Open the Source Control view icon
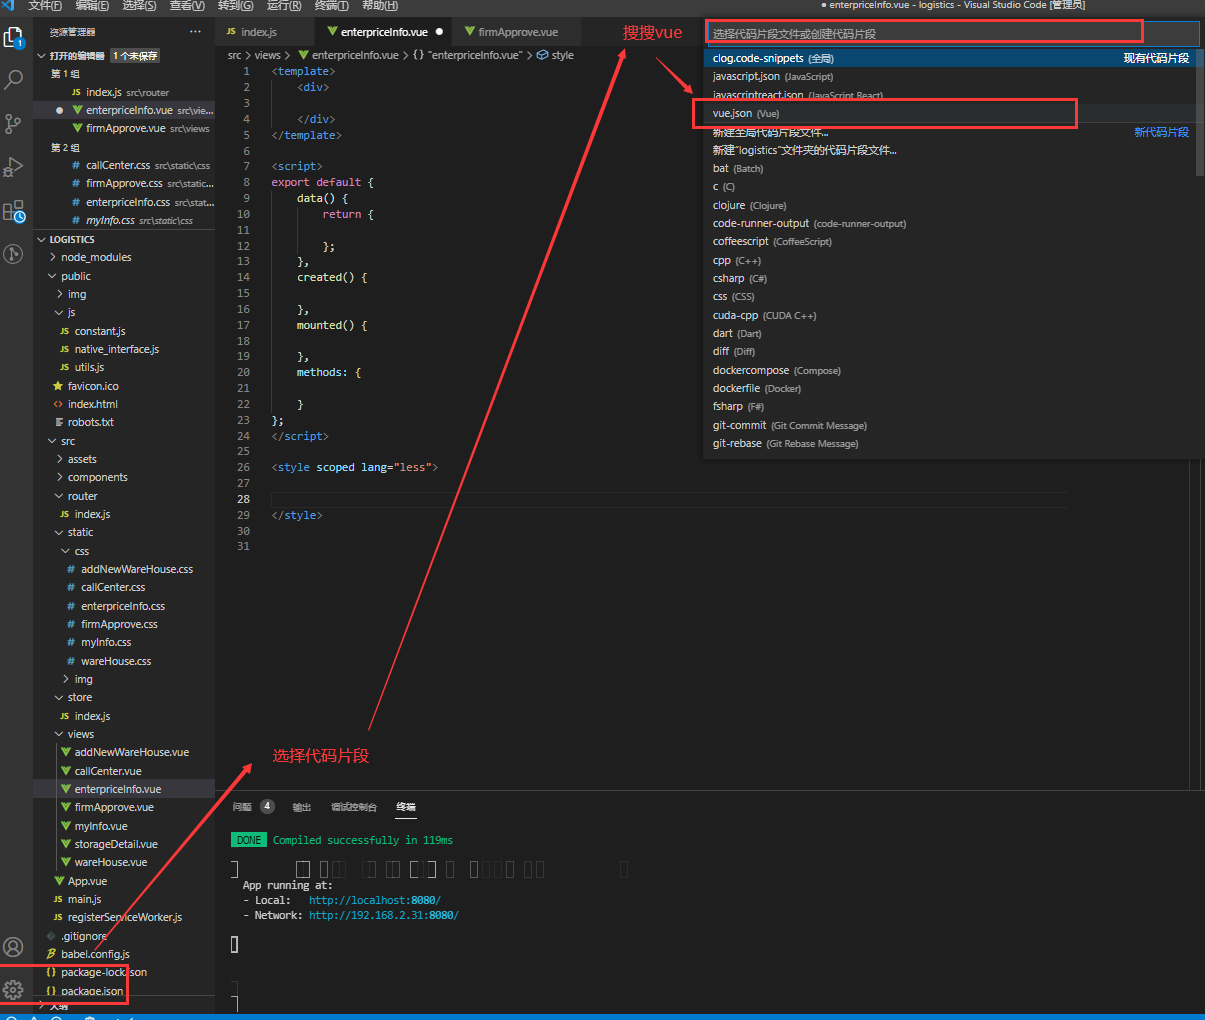The height and width of the screenshot is (1020, 1205). (13, 123)
